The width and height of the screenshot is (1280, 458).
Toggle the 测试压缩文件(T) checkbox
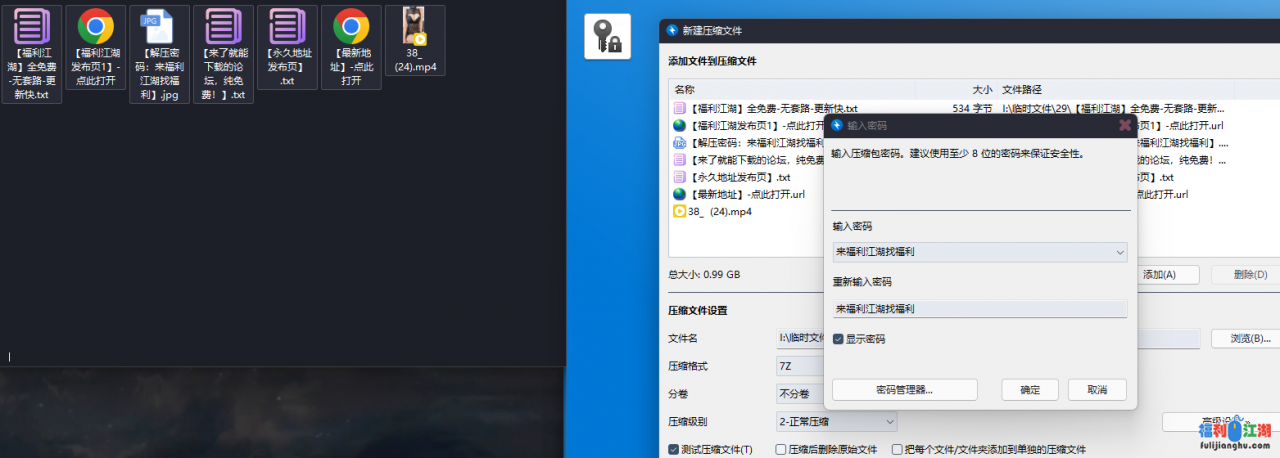(x=674, y=450)
